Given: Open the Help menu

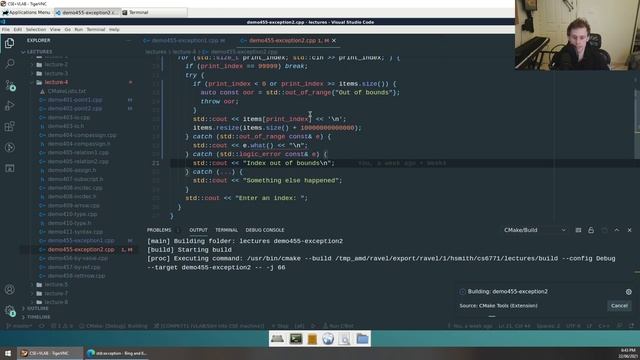Looking at the screenshot, I should tap(114, 29).
